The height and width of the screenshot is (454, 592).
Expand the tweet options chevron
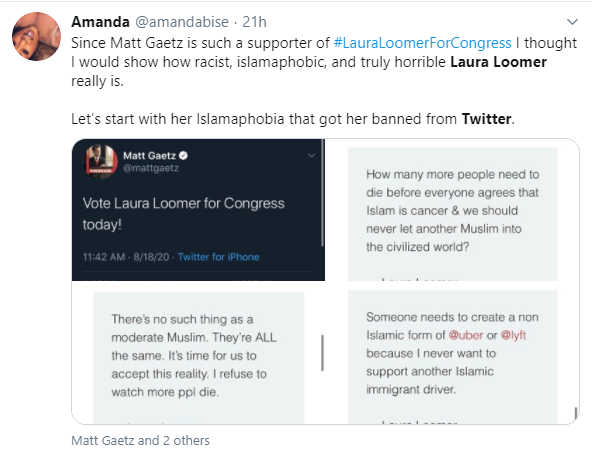click(x=572, y=22)
